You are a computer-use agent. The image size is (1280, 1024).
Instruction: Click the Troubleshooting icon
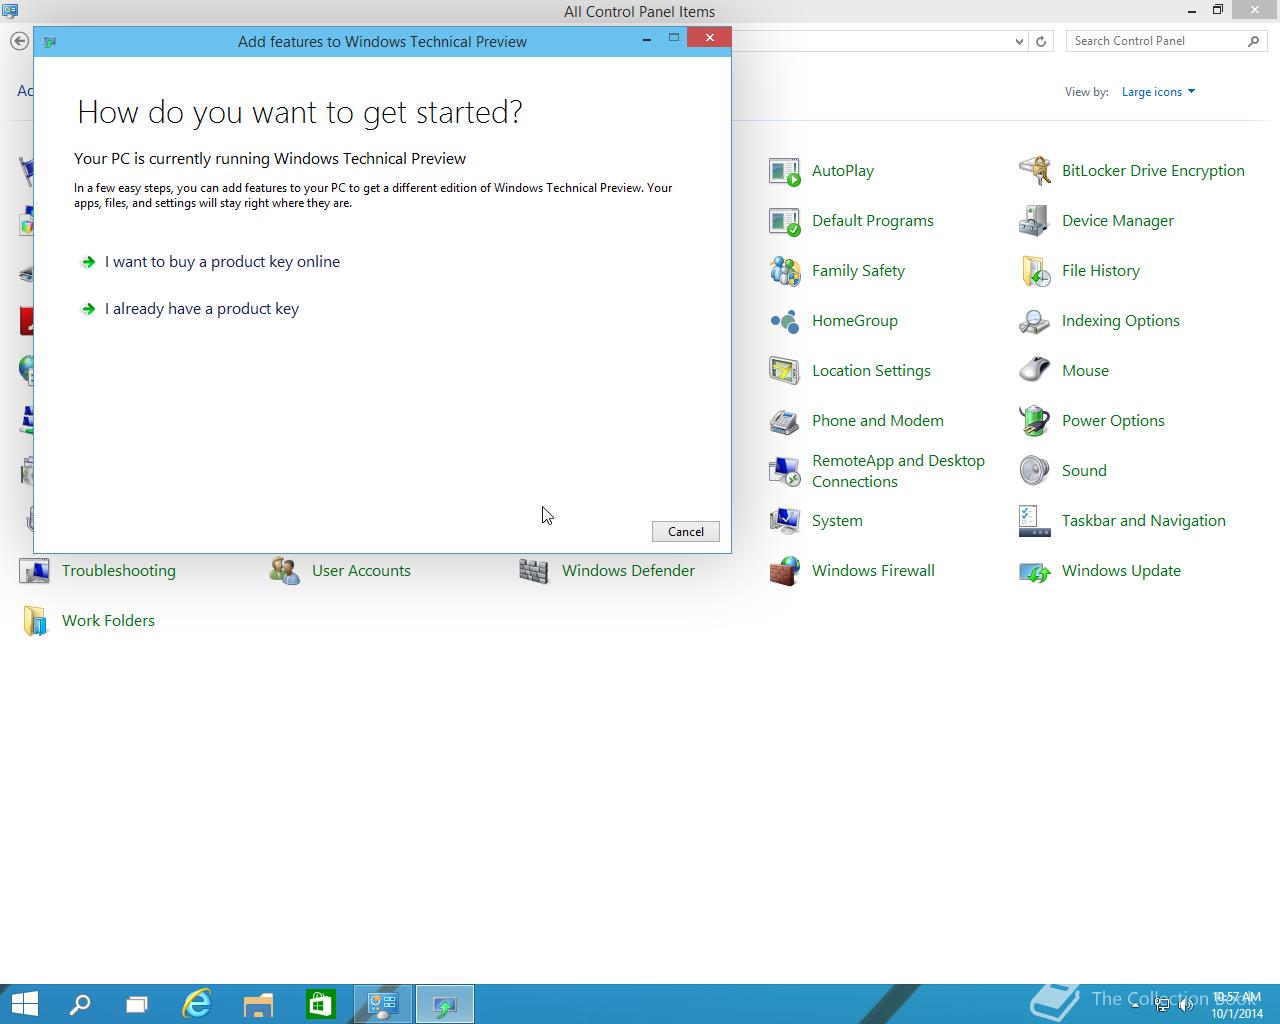coord(35,571)
